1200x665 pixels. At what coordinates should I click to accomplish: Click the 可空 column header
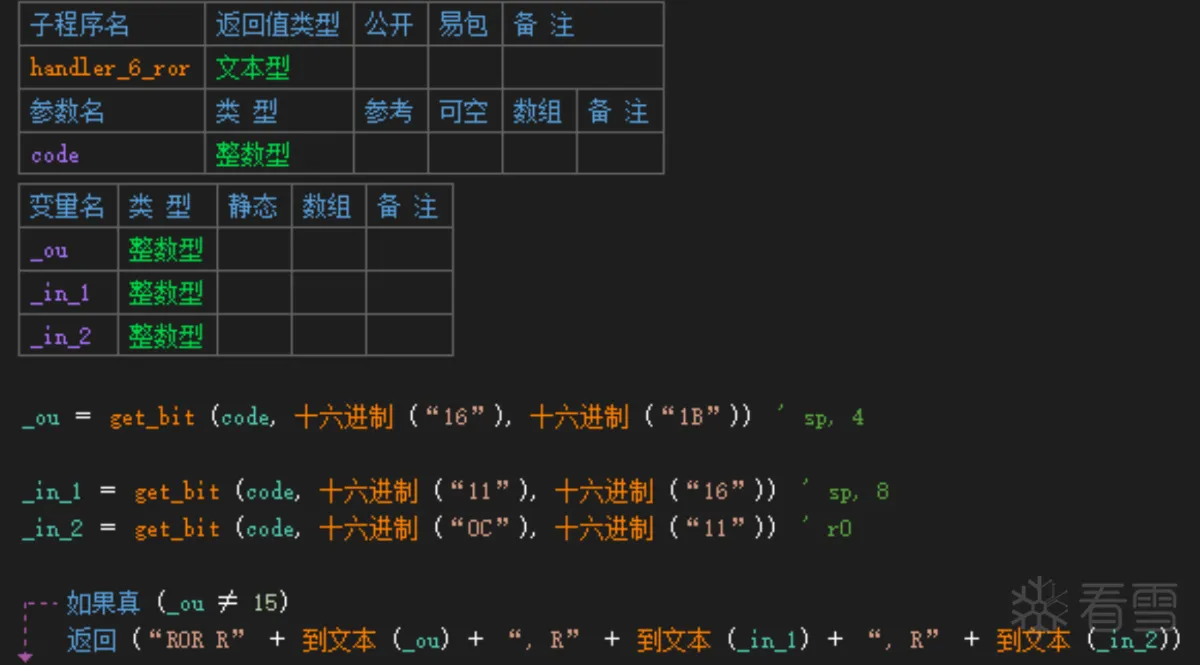[x=463, y=111]
